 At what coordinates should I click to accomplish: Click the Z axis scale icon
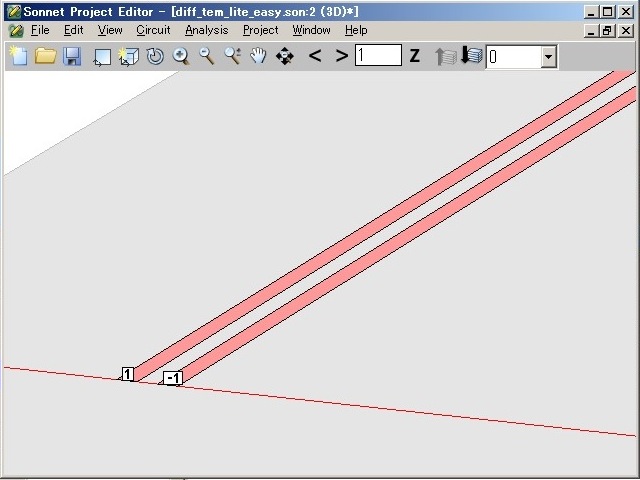415,56
